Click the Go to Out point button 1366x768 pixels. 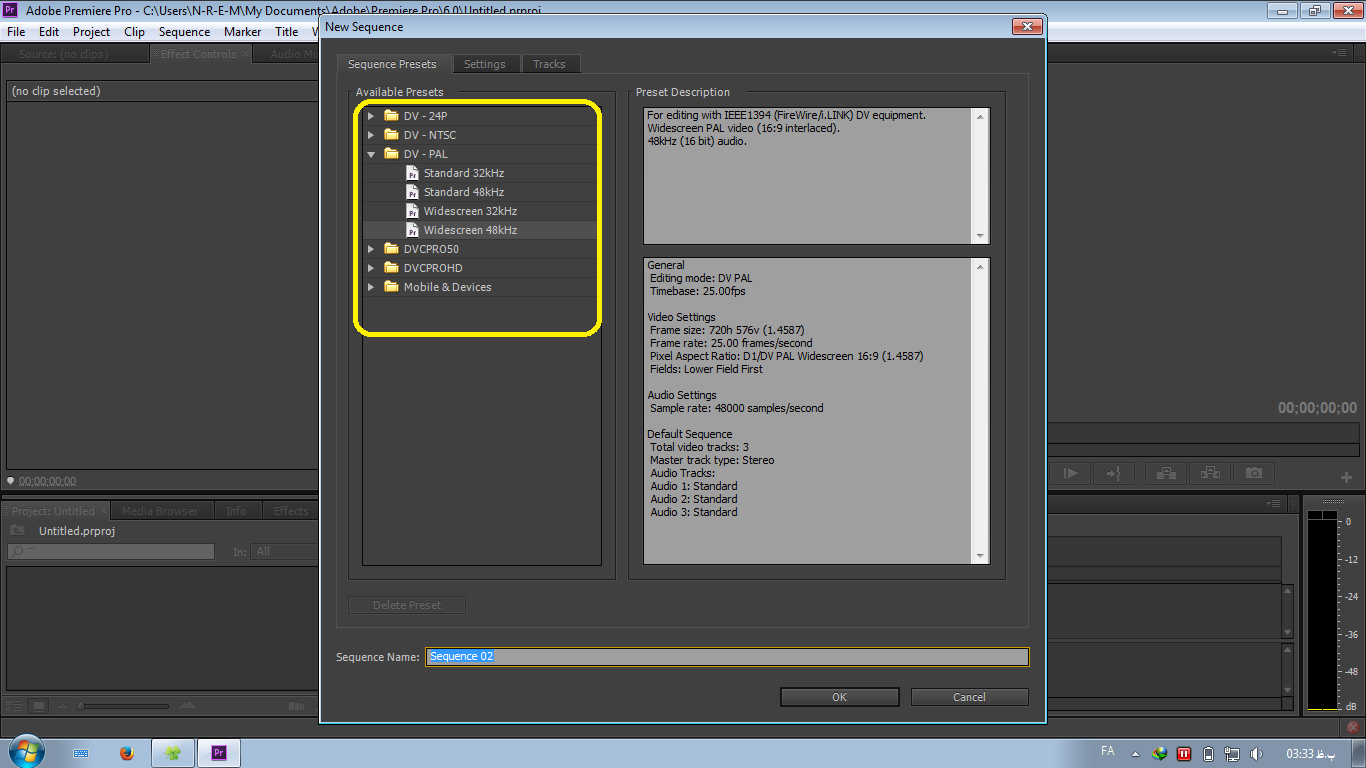tap(1113, 473)
